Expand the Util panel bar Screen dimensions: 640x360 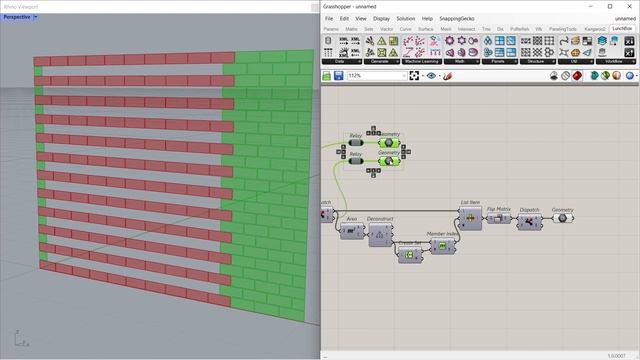pos(576,62)
